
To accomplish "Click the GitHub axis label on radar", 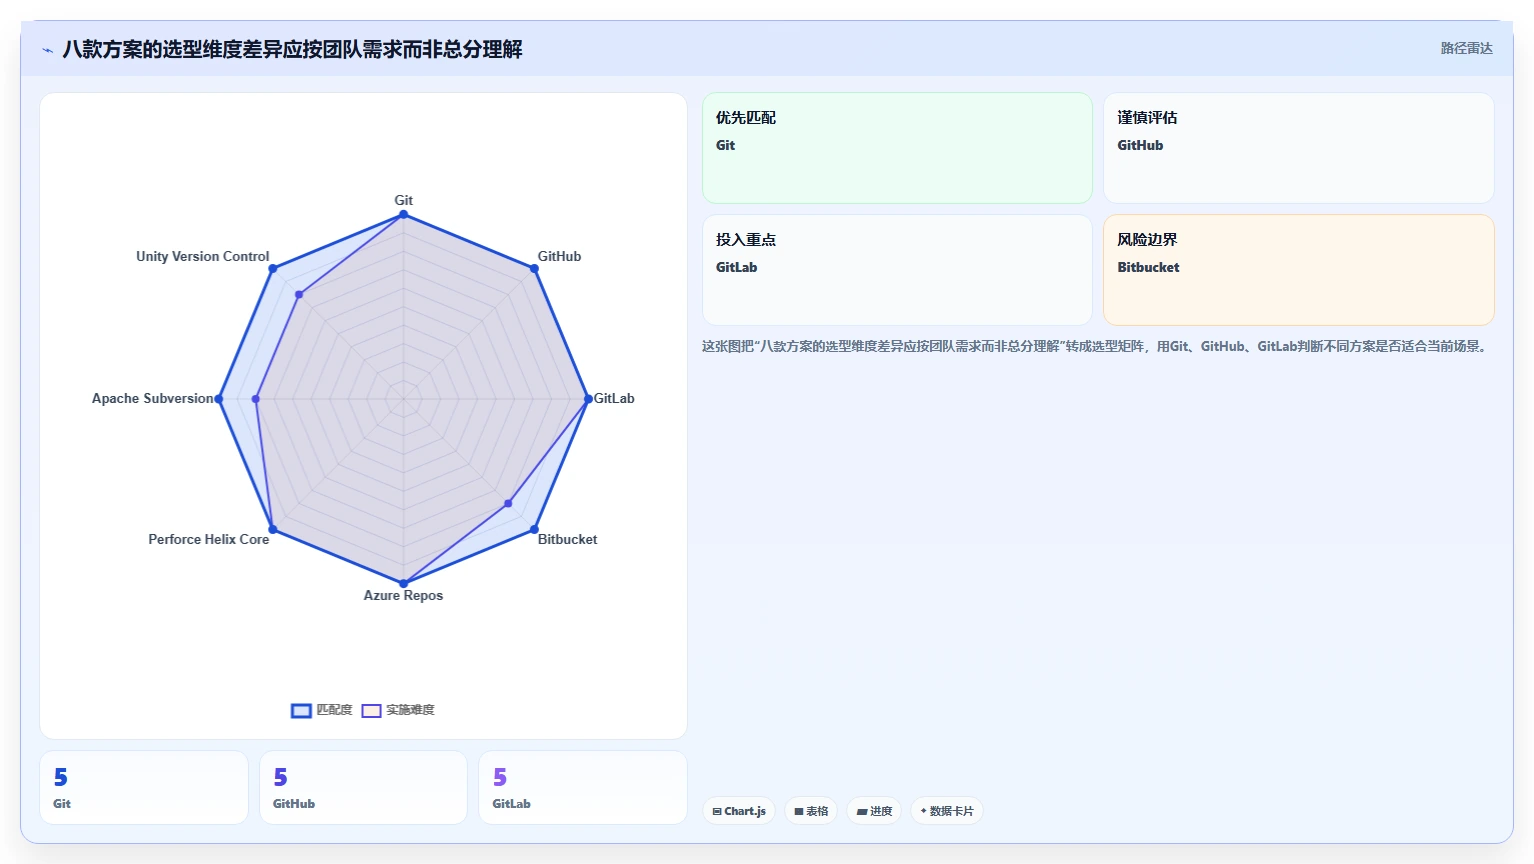I will tap(559, 256).
